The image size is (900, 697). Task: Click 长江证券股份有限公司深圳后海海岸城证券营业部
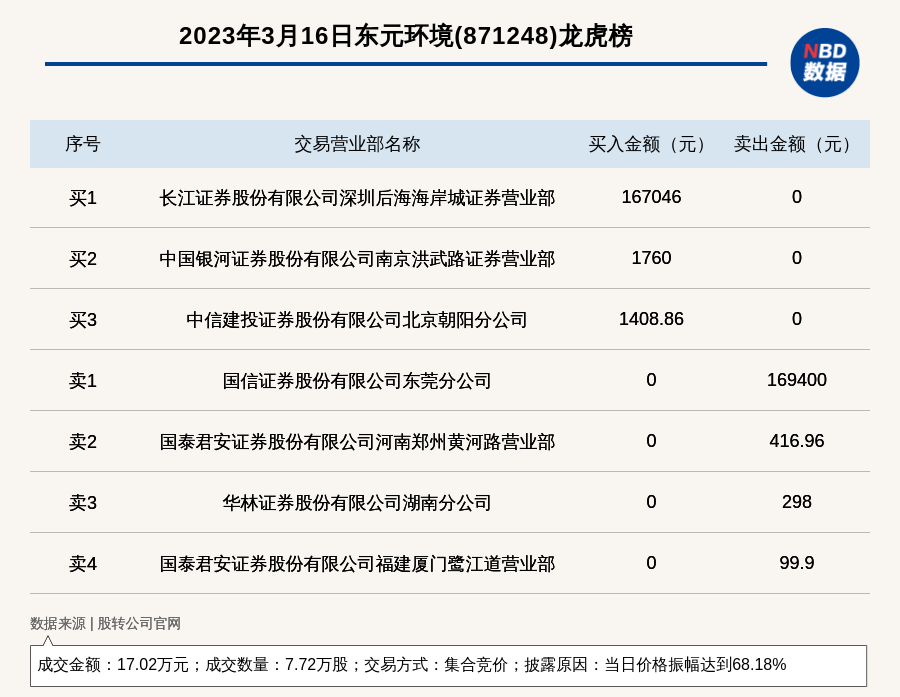(x=357, y=198)
